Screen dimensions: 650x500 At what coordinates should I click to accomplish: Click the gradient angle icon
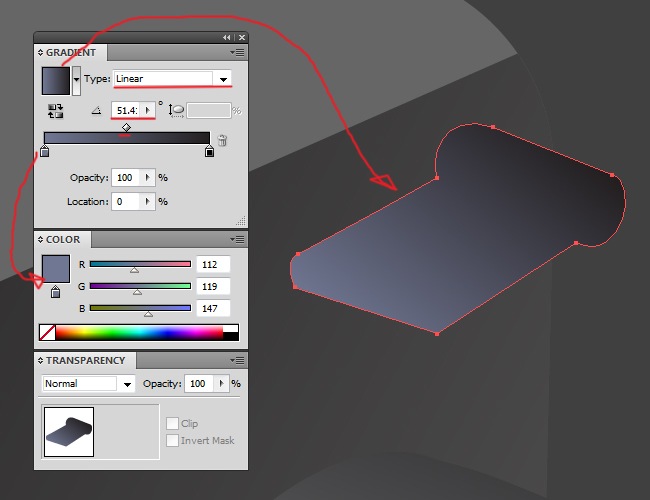tap(97, 110)
